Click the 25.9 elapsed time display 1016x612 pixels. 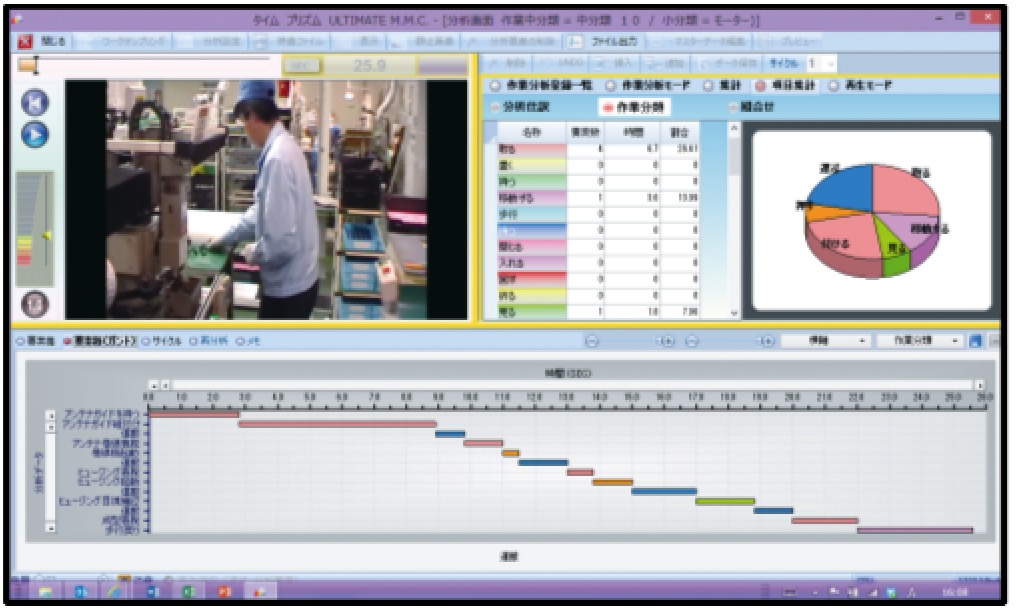tap(369, 65)
